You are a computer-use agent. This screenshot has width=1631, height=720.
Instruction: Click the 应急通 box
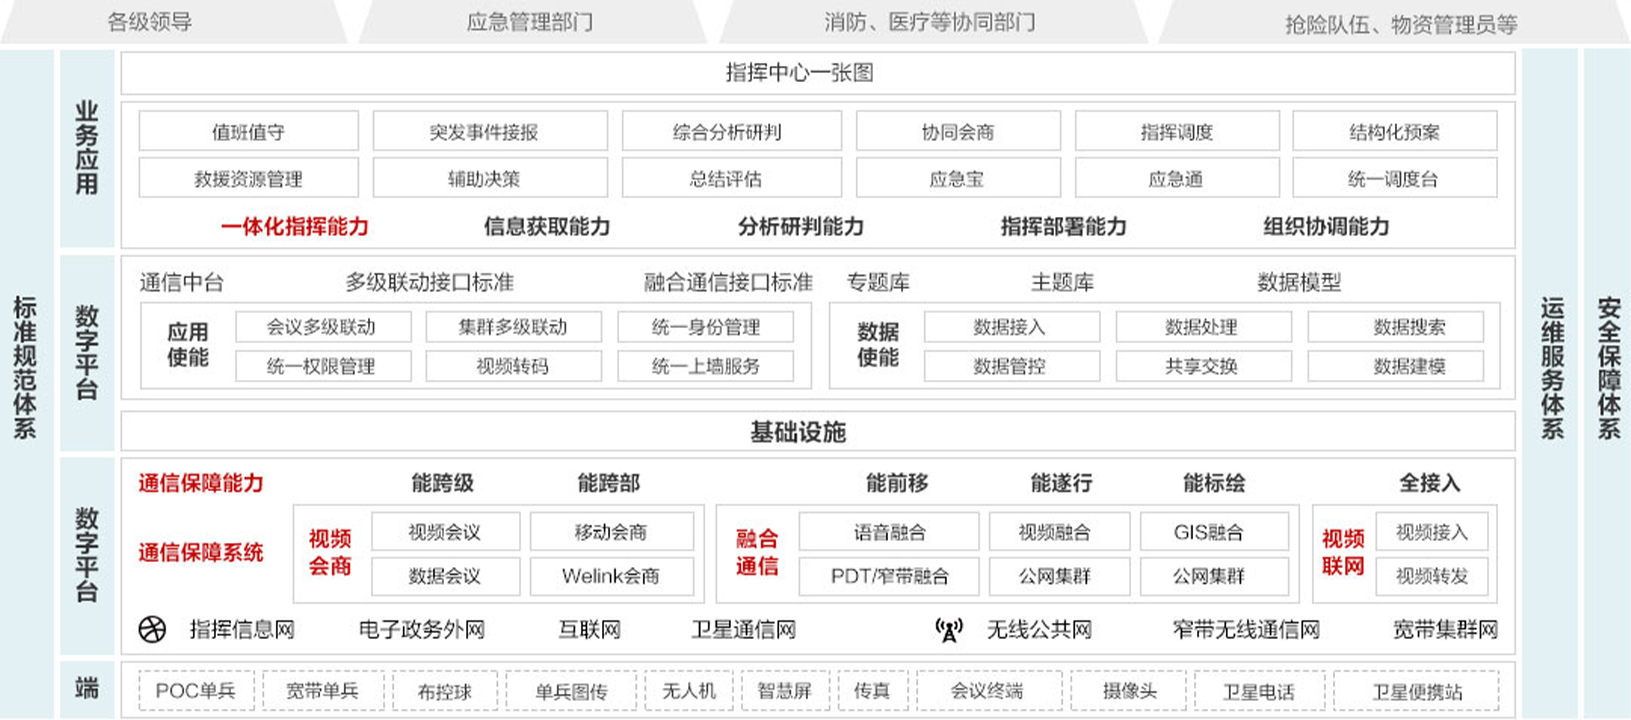pos(1177,178)
